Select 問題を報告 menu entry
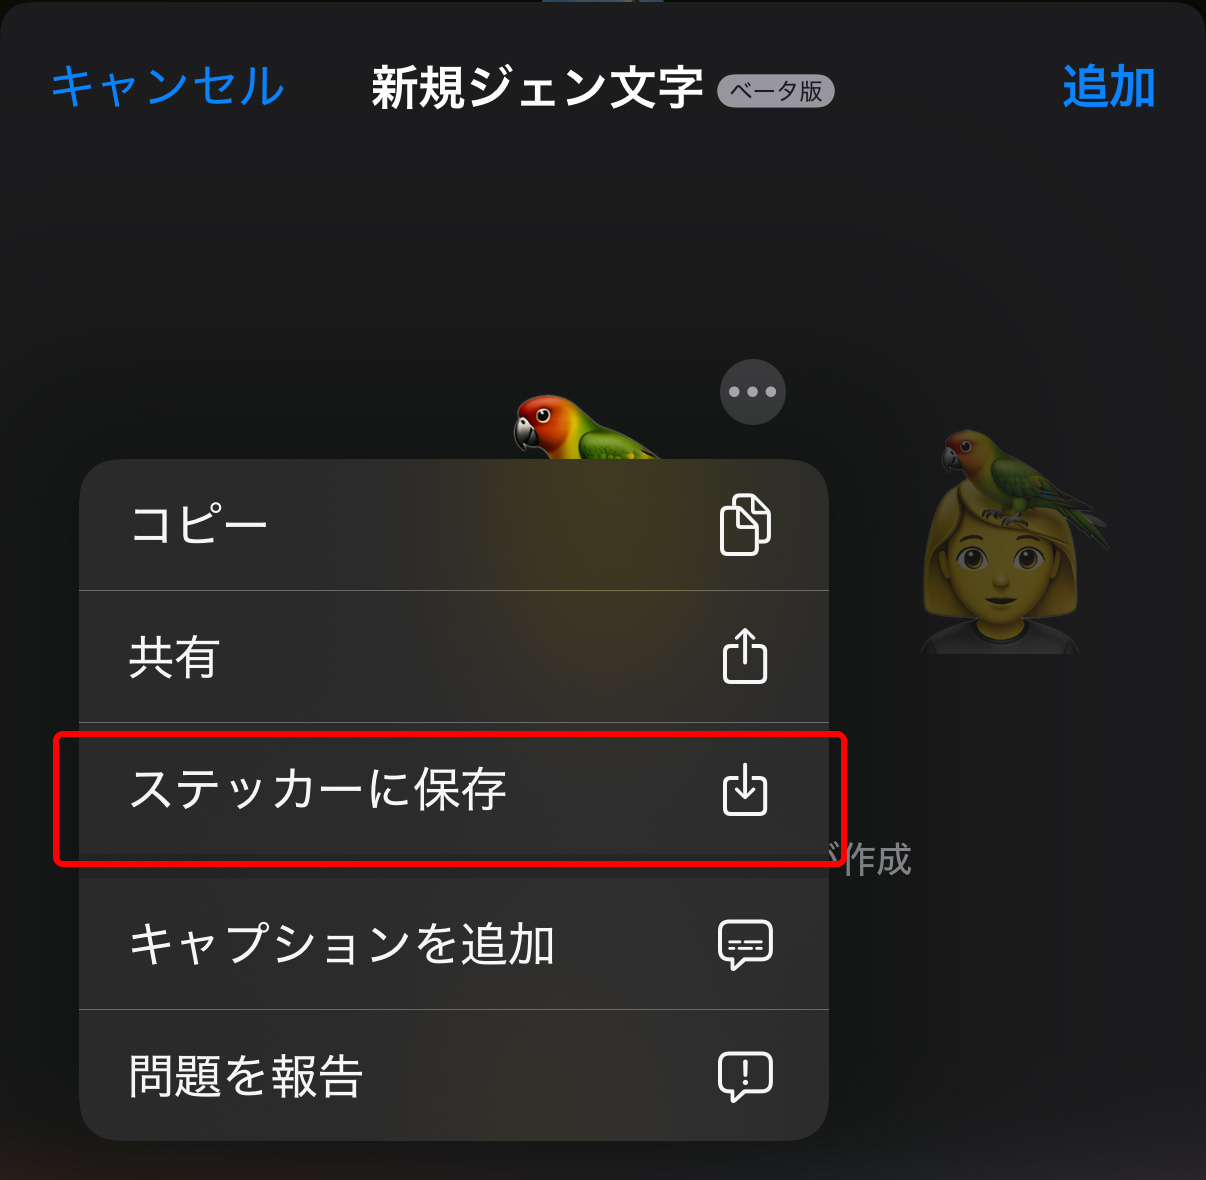1206x1180 pixels. (454, 1076)
